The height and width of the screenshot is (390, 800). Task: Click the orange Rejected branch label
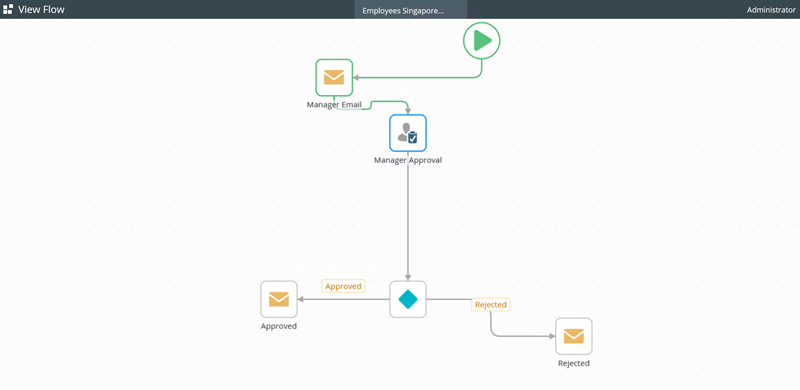coord(490,305)
